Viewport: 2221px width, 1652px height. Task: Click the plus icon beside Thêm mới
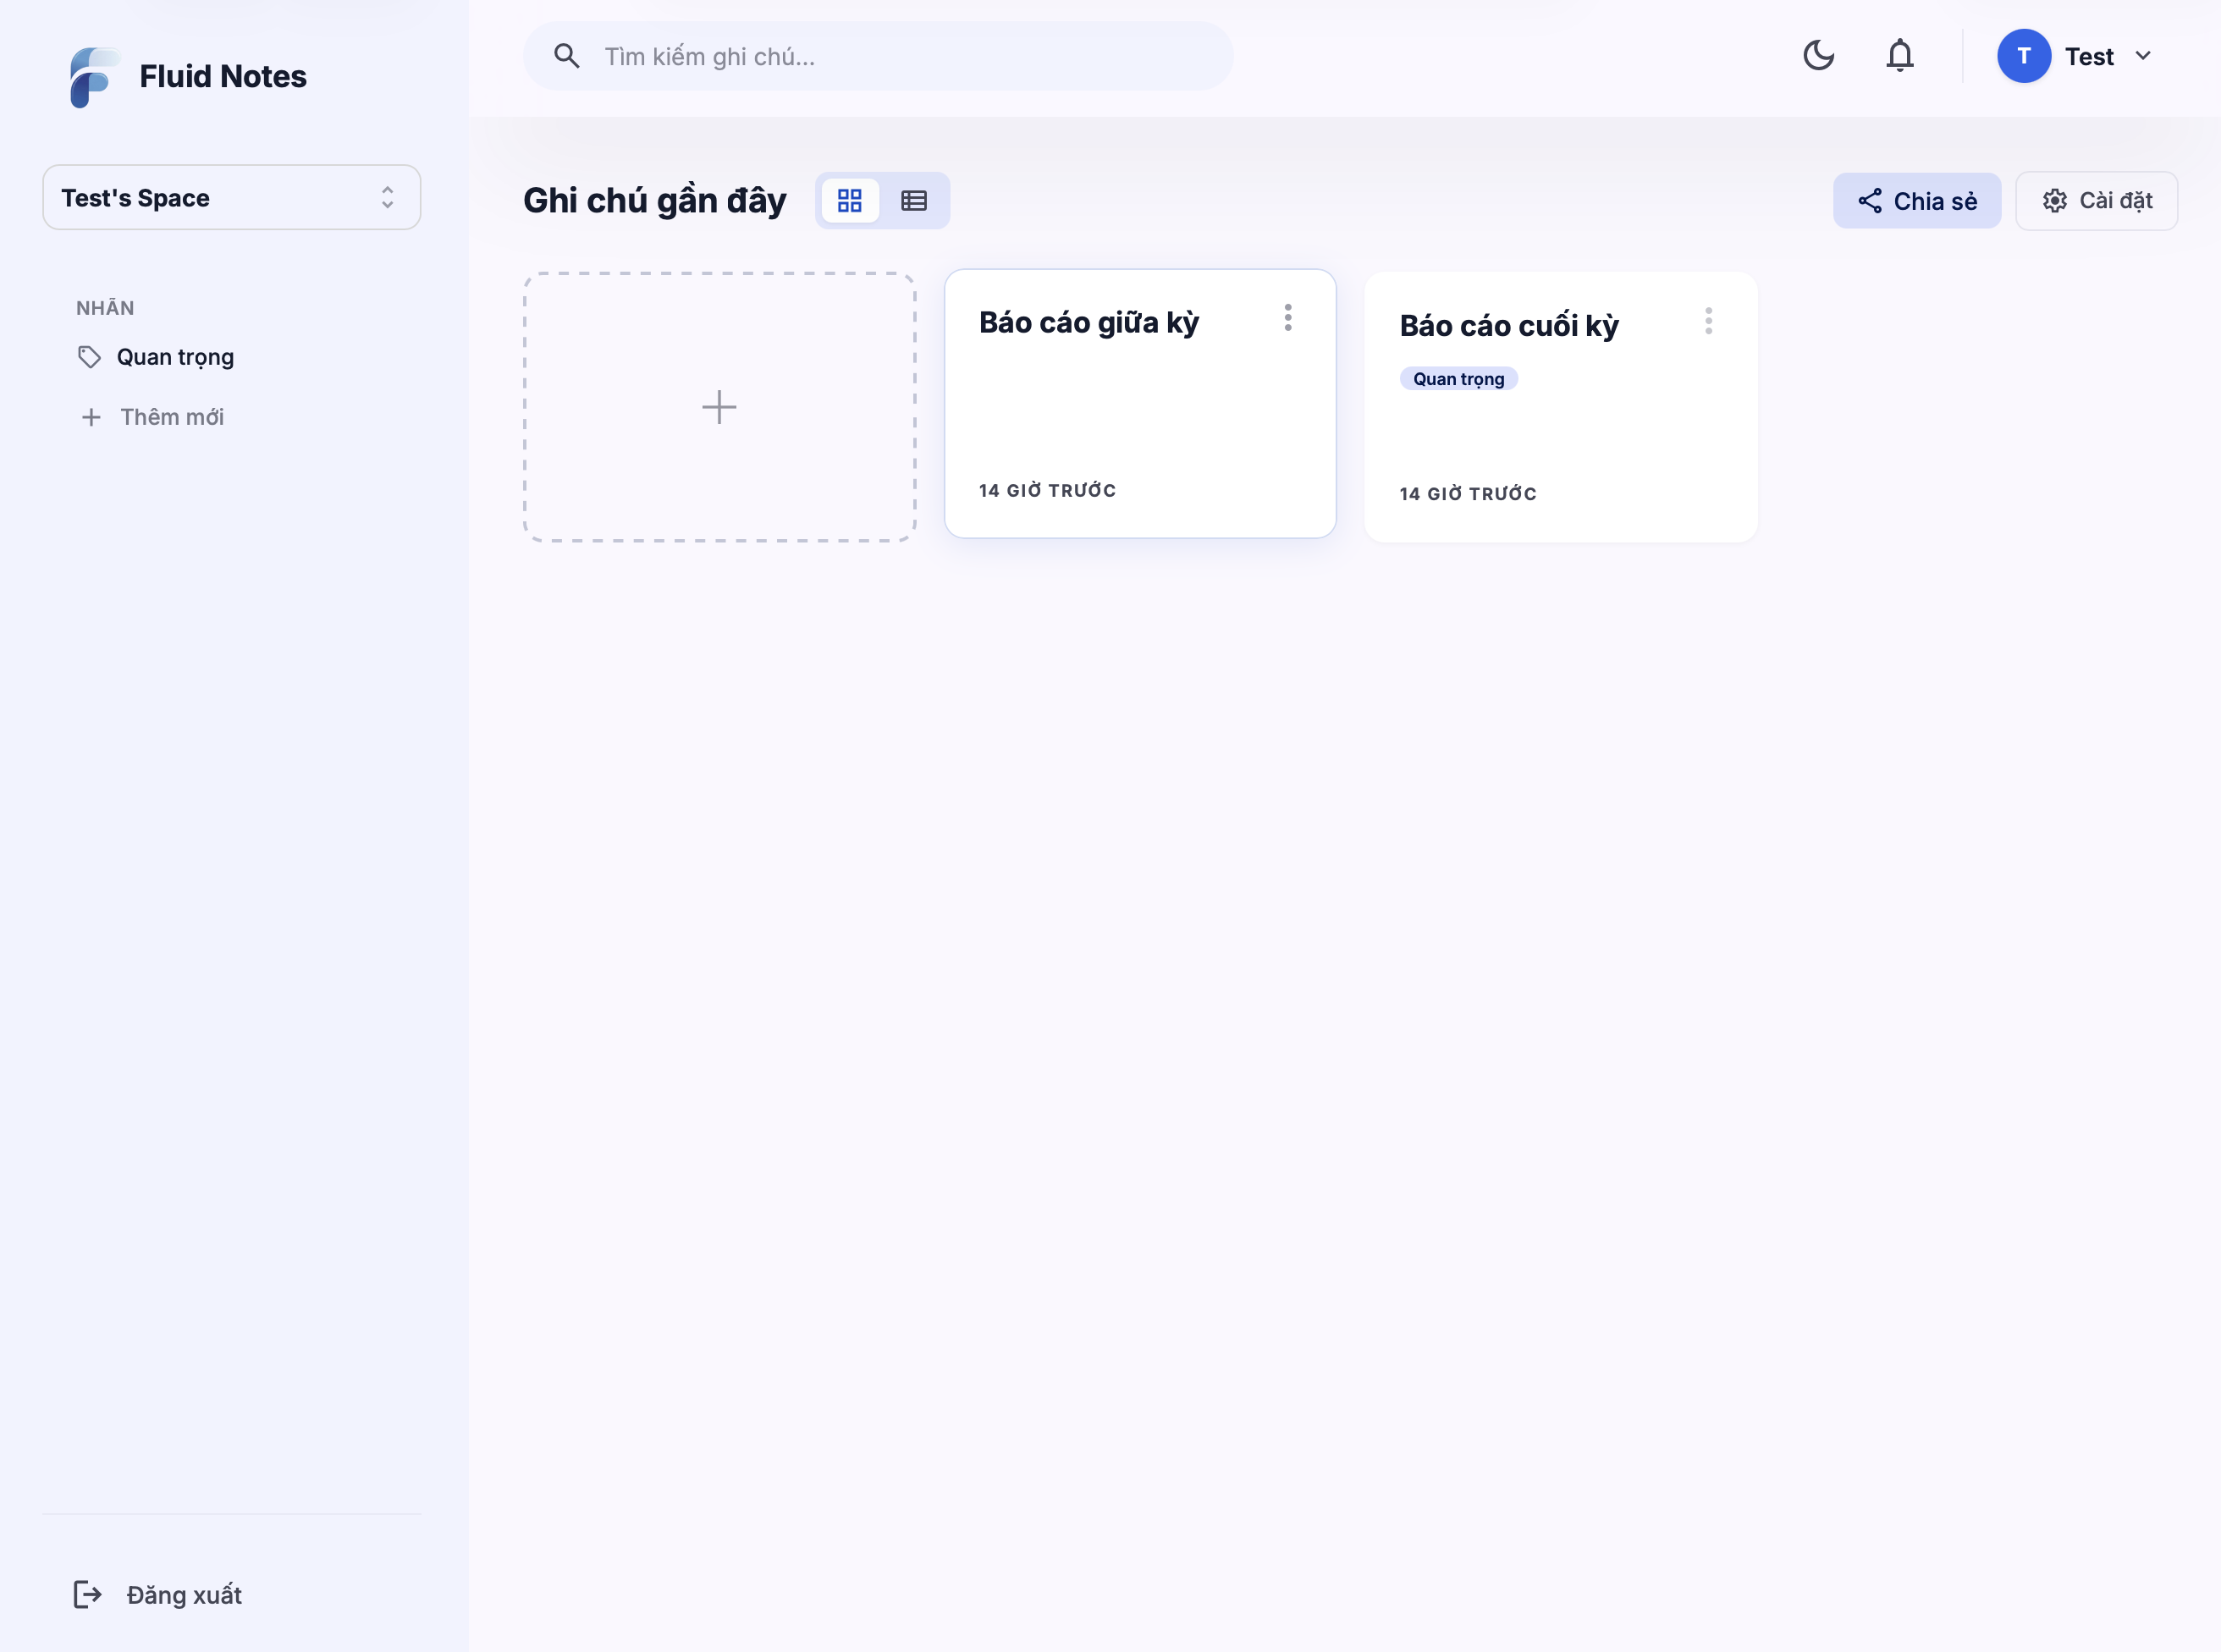point(91,417)
